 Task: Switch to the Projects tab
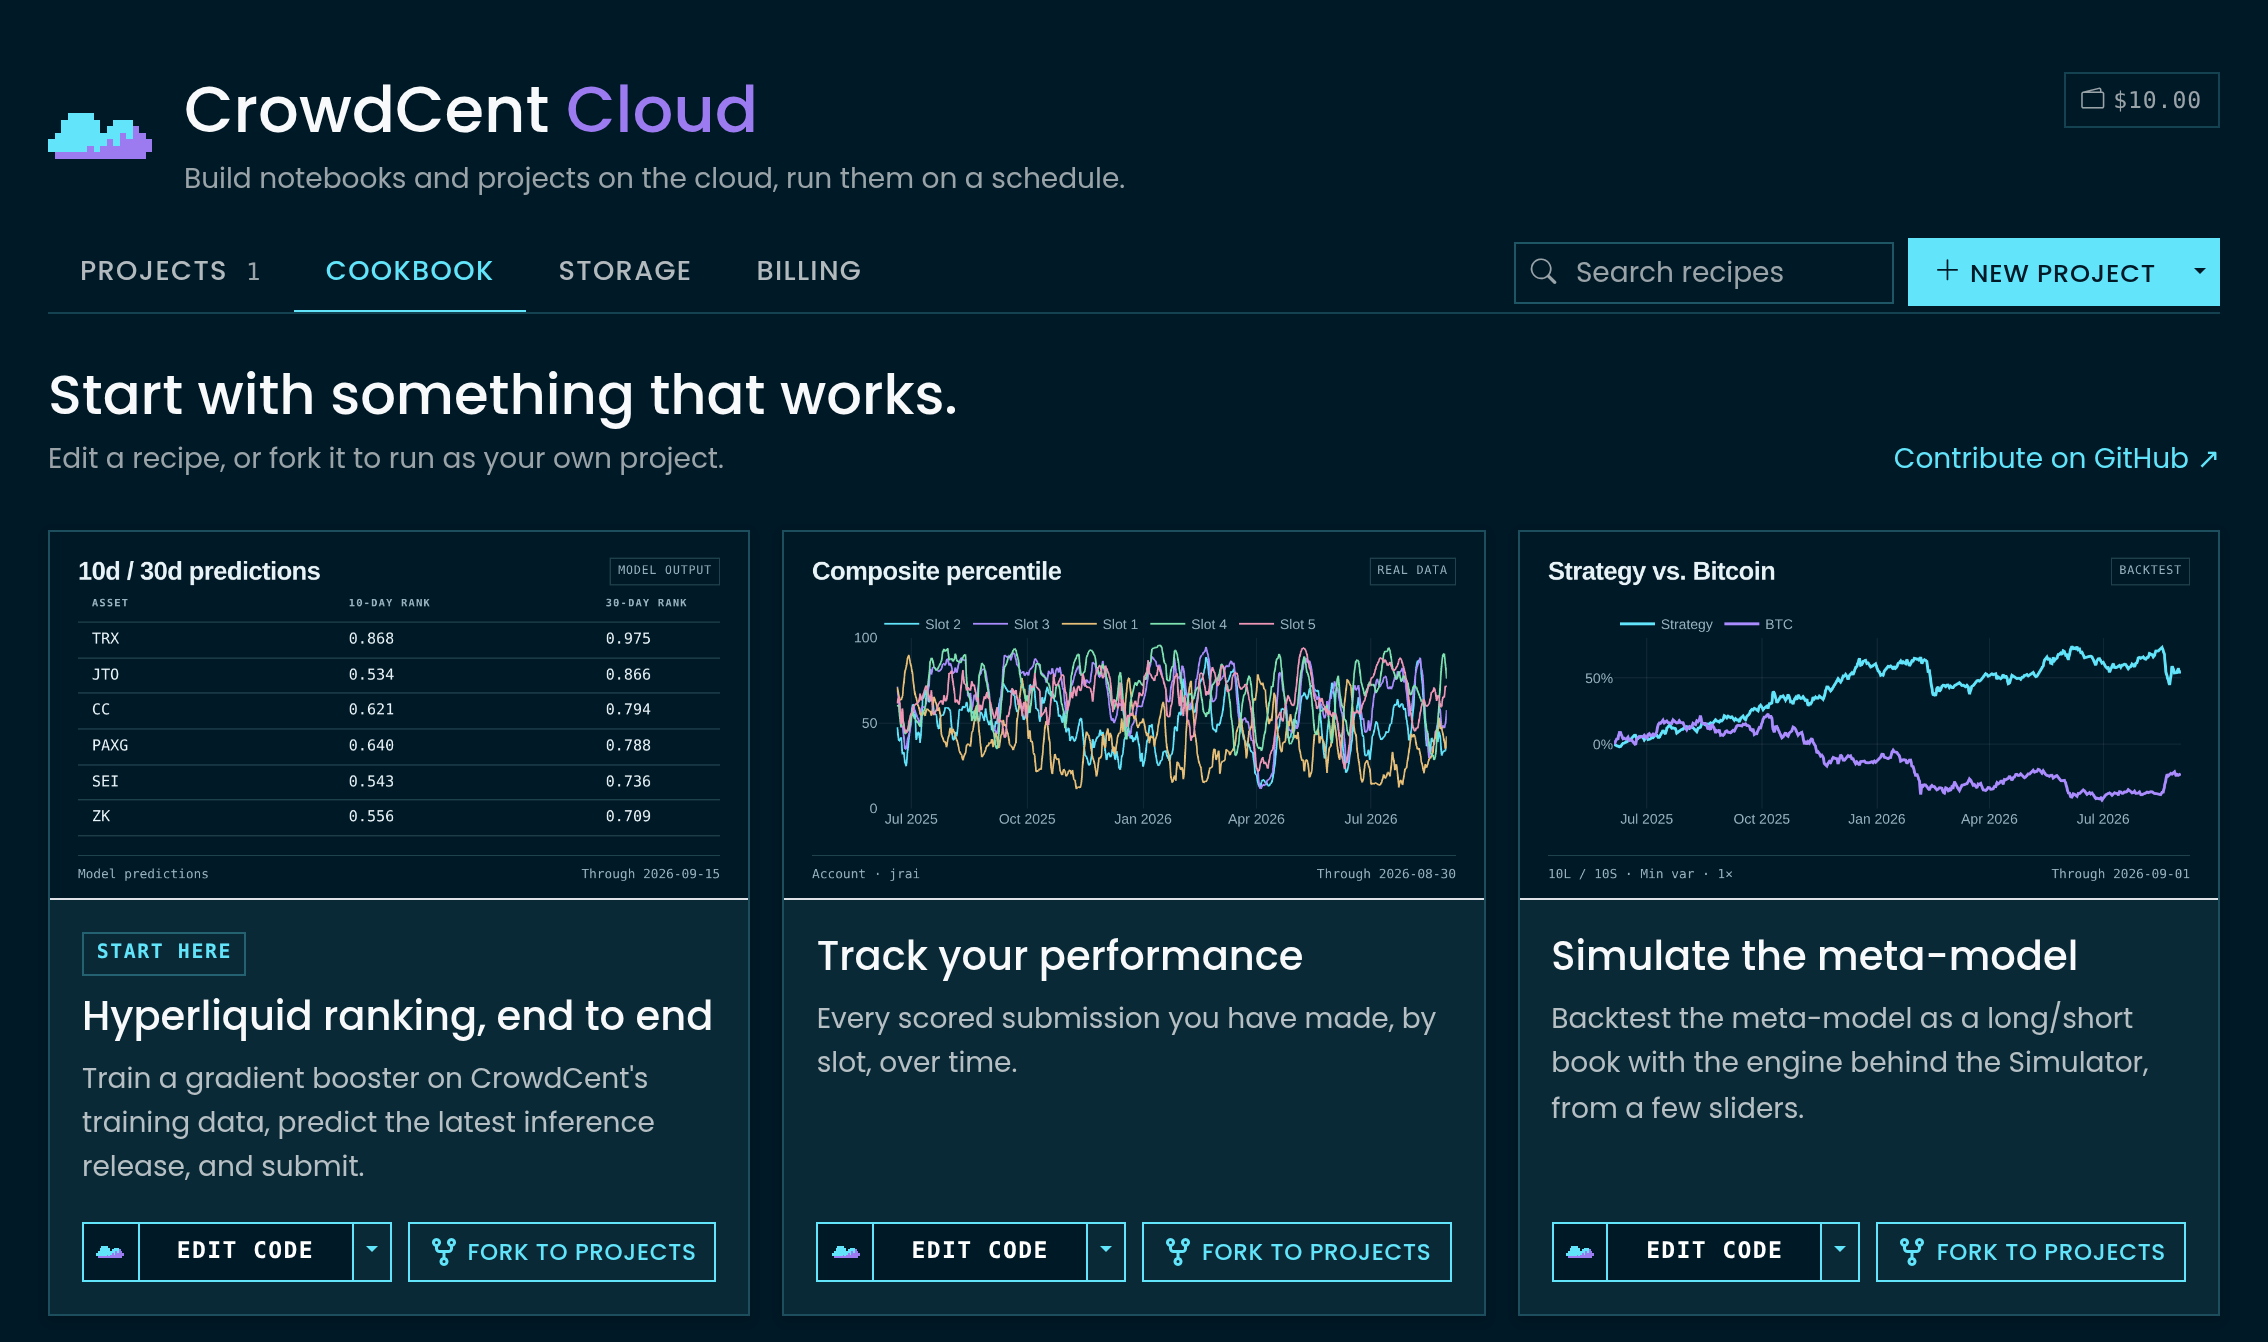(170, 271)
